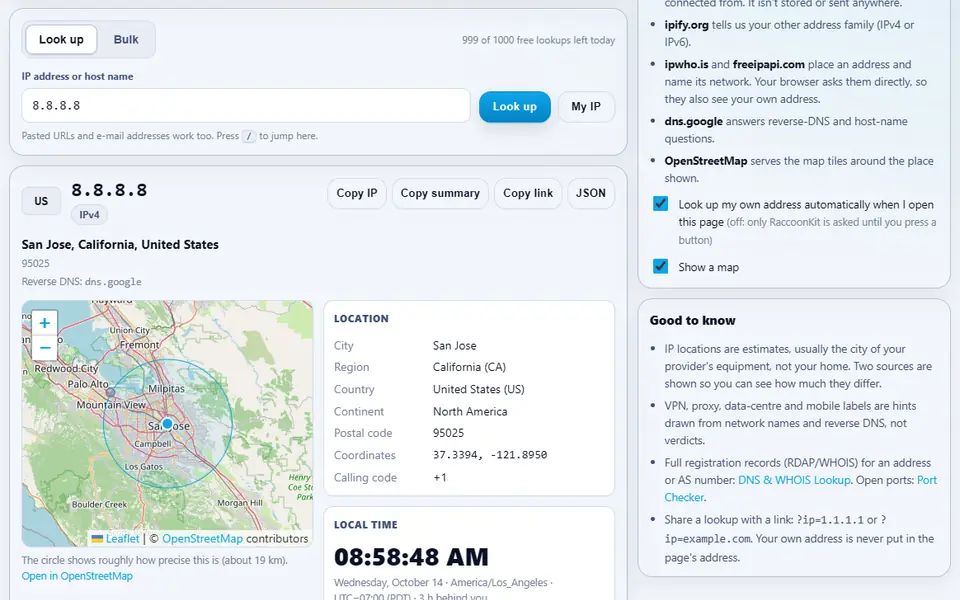The width and height of the screenshot is (960, 600).
Task: Open the JSON view button
Action: pos(591,193)
